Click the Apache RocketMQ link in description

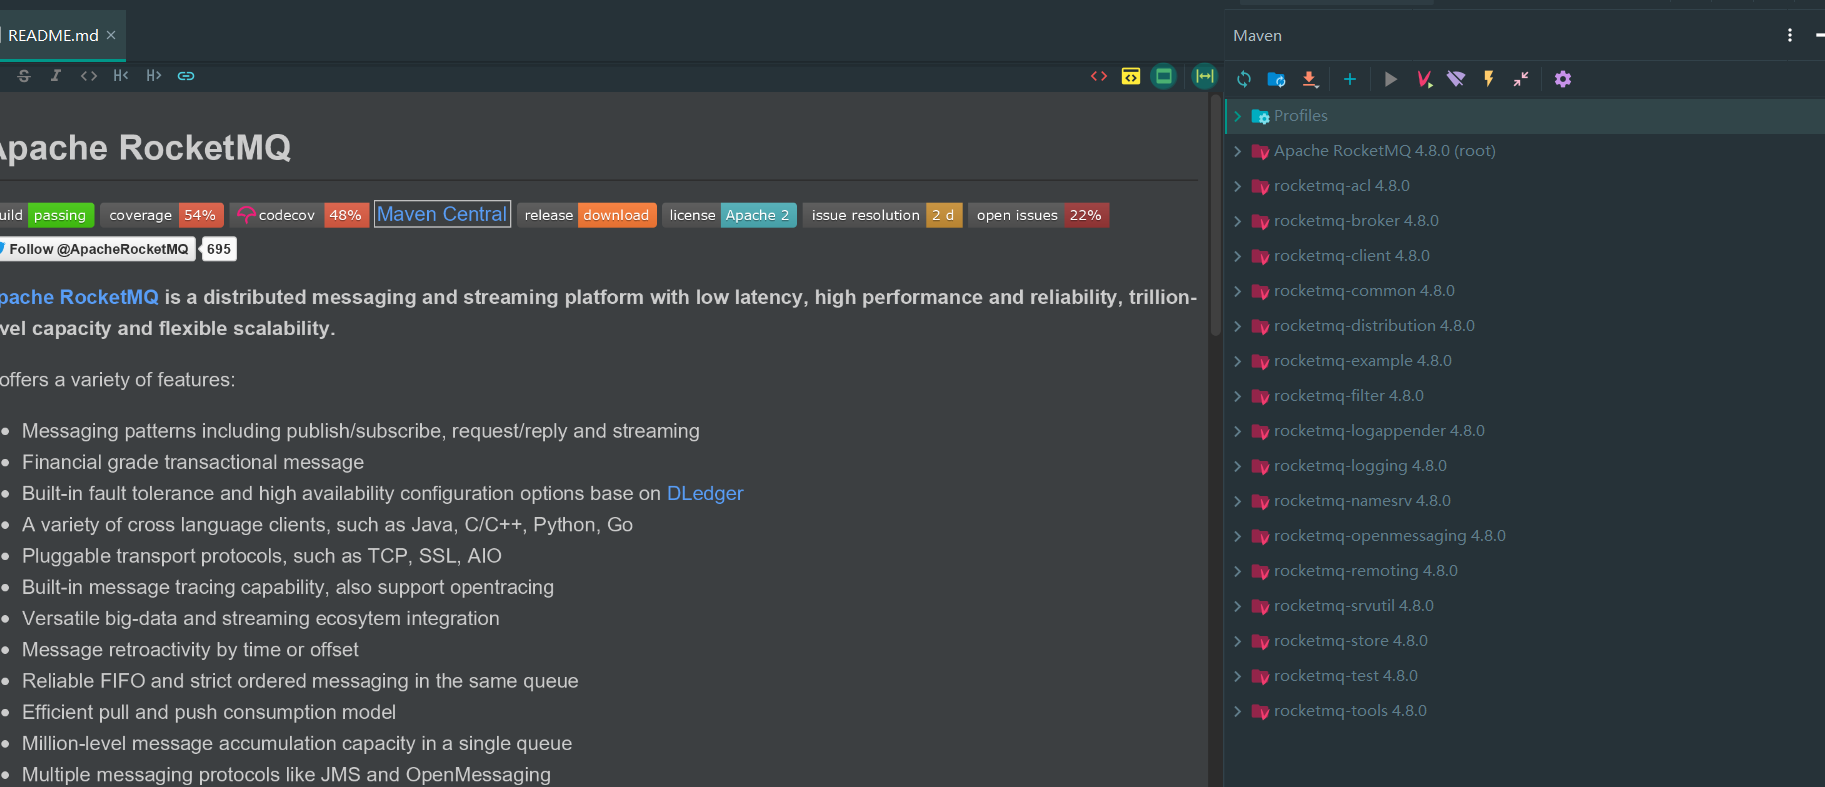79,297
